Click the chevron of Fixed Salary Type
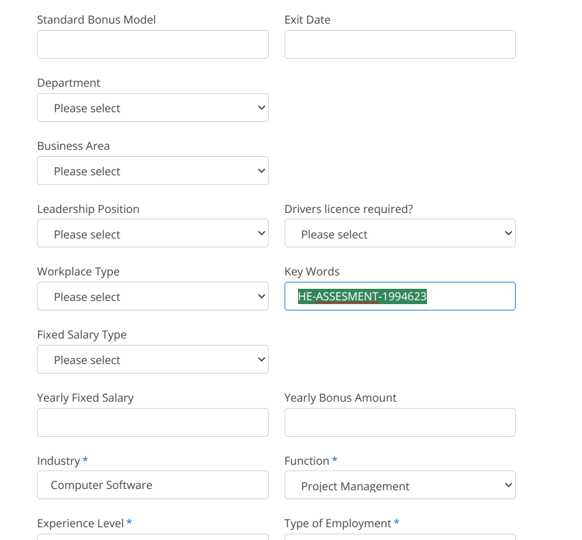 click(261, 360)
